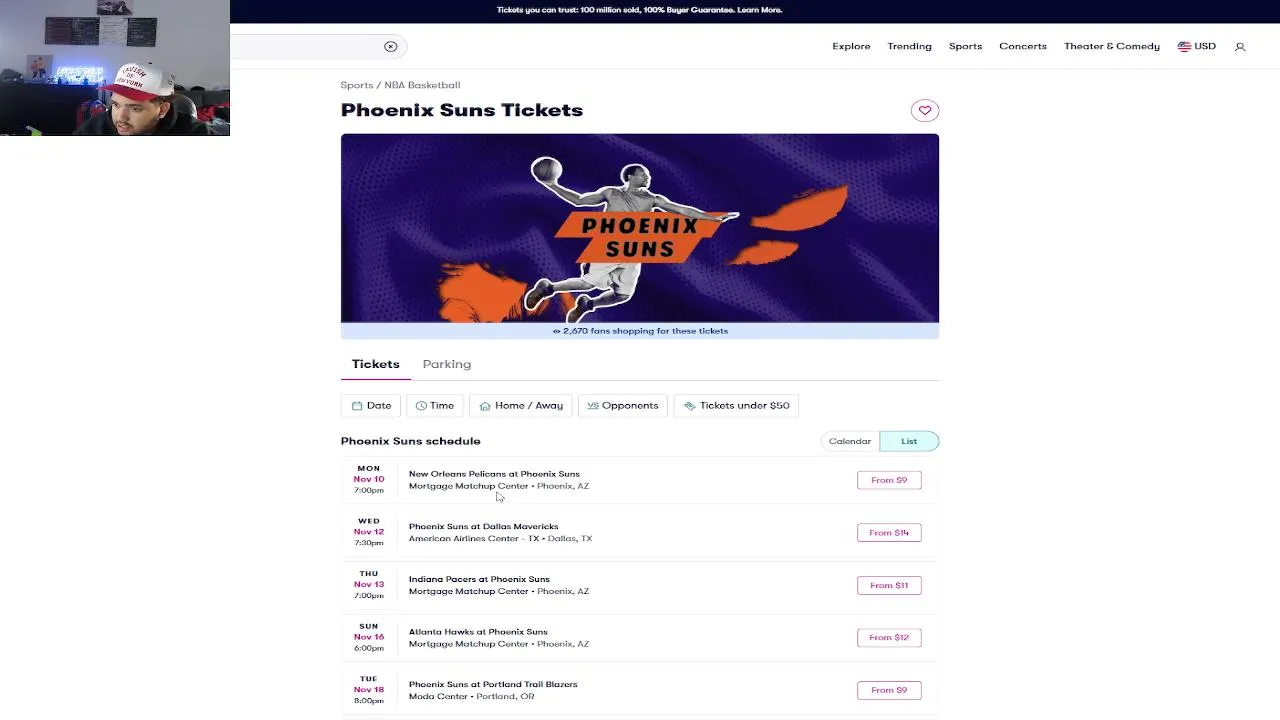Click the heart favorite icon for Phoenix Suns
Image resolution: width=1280 pixels, height=720 pixels.
coord(925,111)
